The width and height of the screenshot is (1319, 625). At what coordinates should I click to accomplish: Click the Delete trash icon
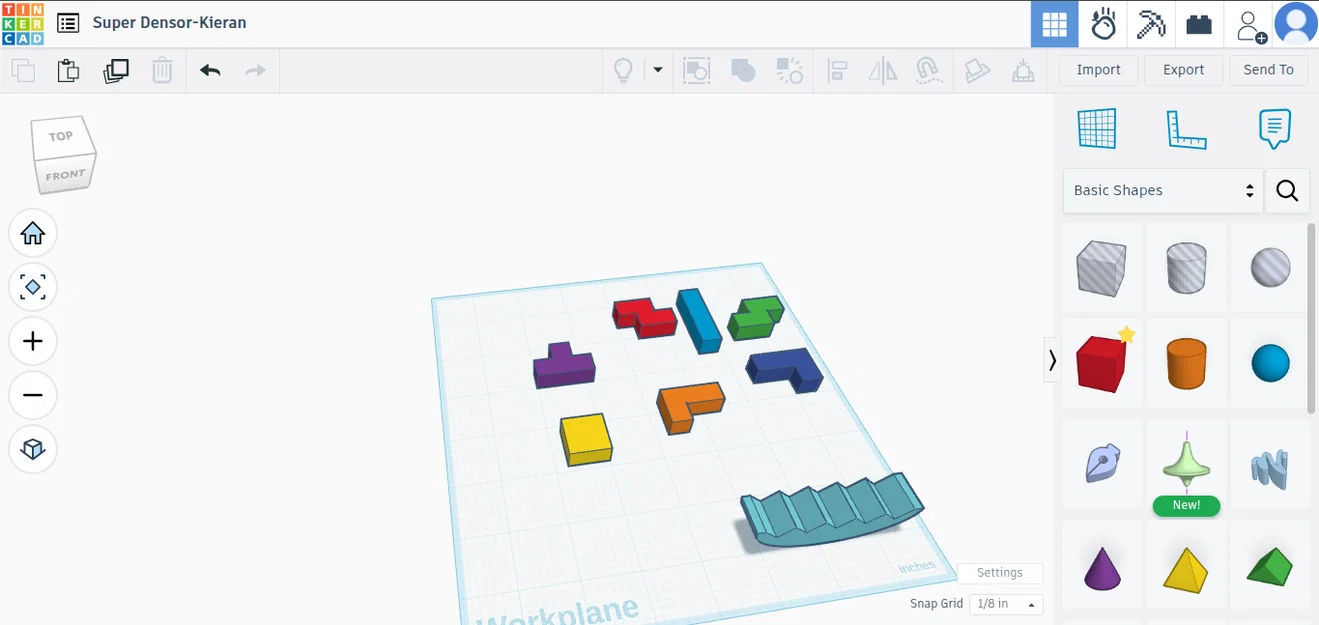tap(162, 70)
